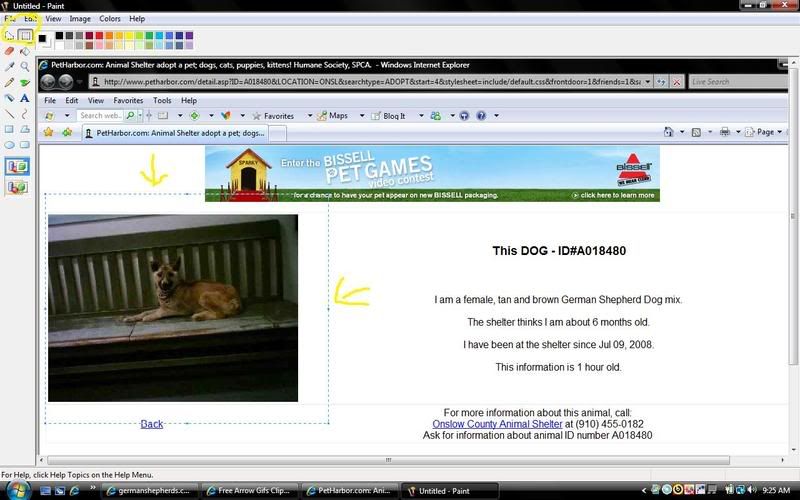Open the Colors menu in Paint
Image resolution: width=800 pixels, height=500 pixels.
point(110,18)
